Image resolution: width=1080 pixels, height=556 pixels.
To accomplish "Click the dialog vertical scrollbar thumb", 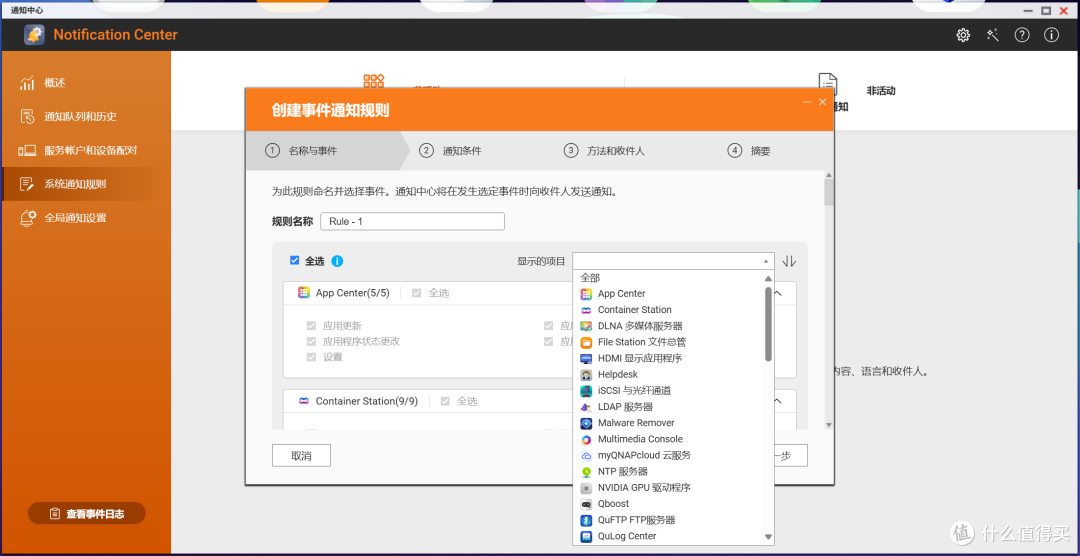I will (x=829, y=192).
